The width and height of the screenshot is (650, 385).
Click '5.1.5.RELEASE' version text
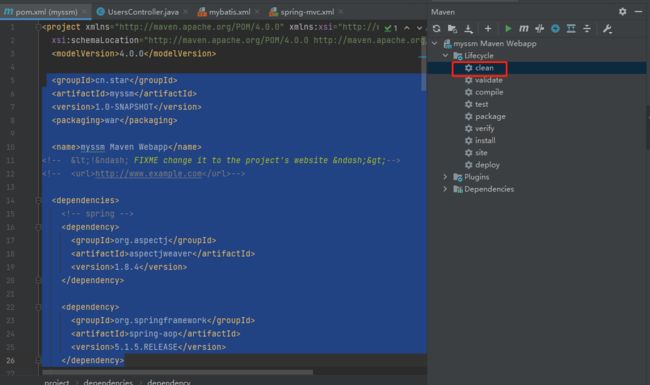pos(146,347)
